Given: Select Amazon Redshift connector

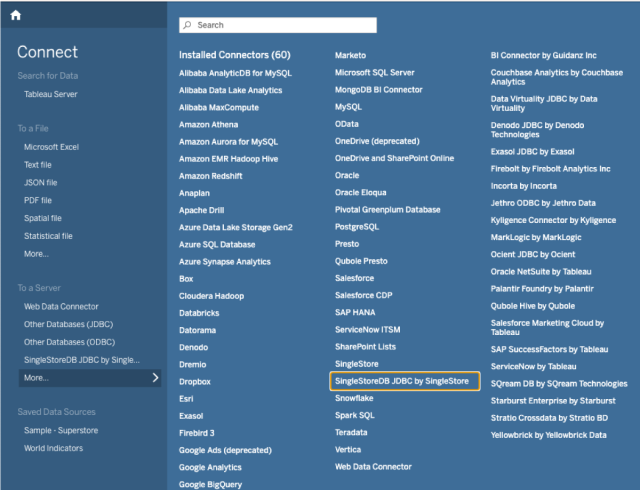Looking at the screenshot, I should click(x=211, y=176).
